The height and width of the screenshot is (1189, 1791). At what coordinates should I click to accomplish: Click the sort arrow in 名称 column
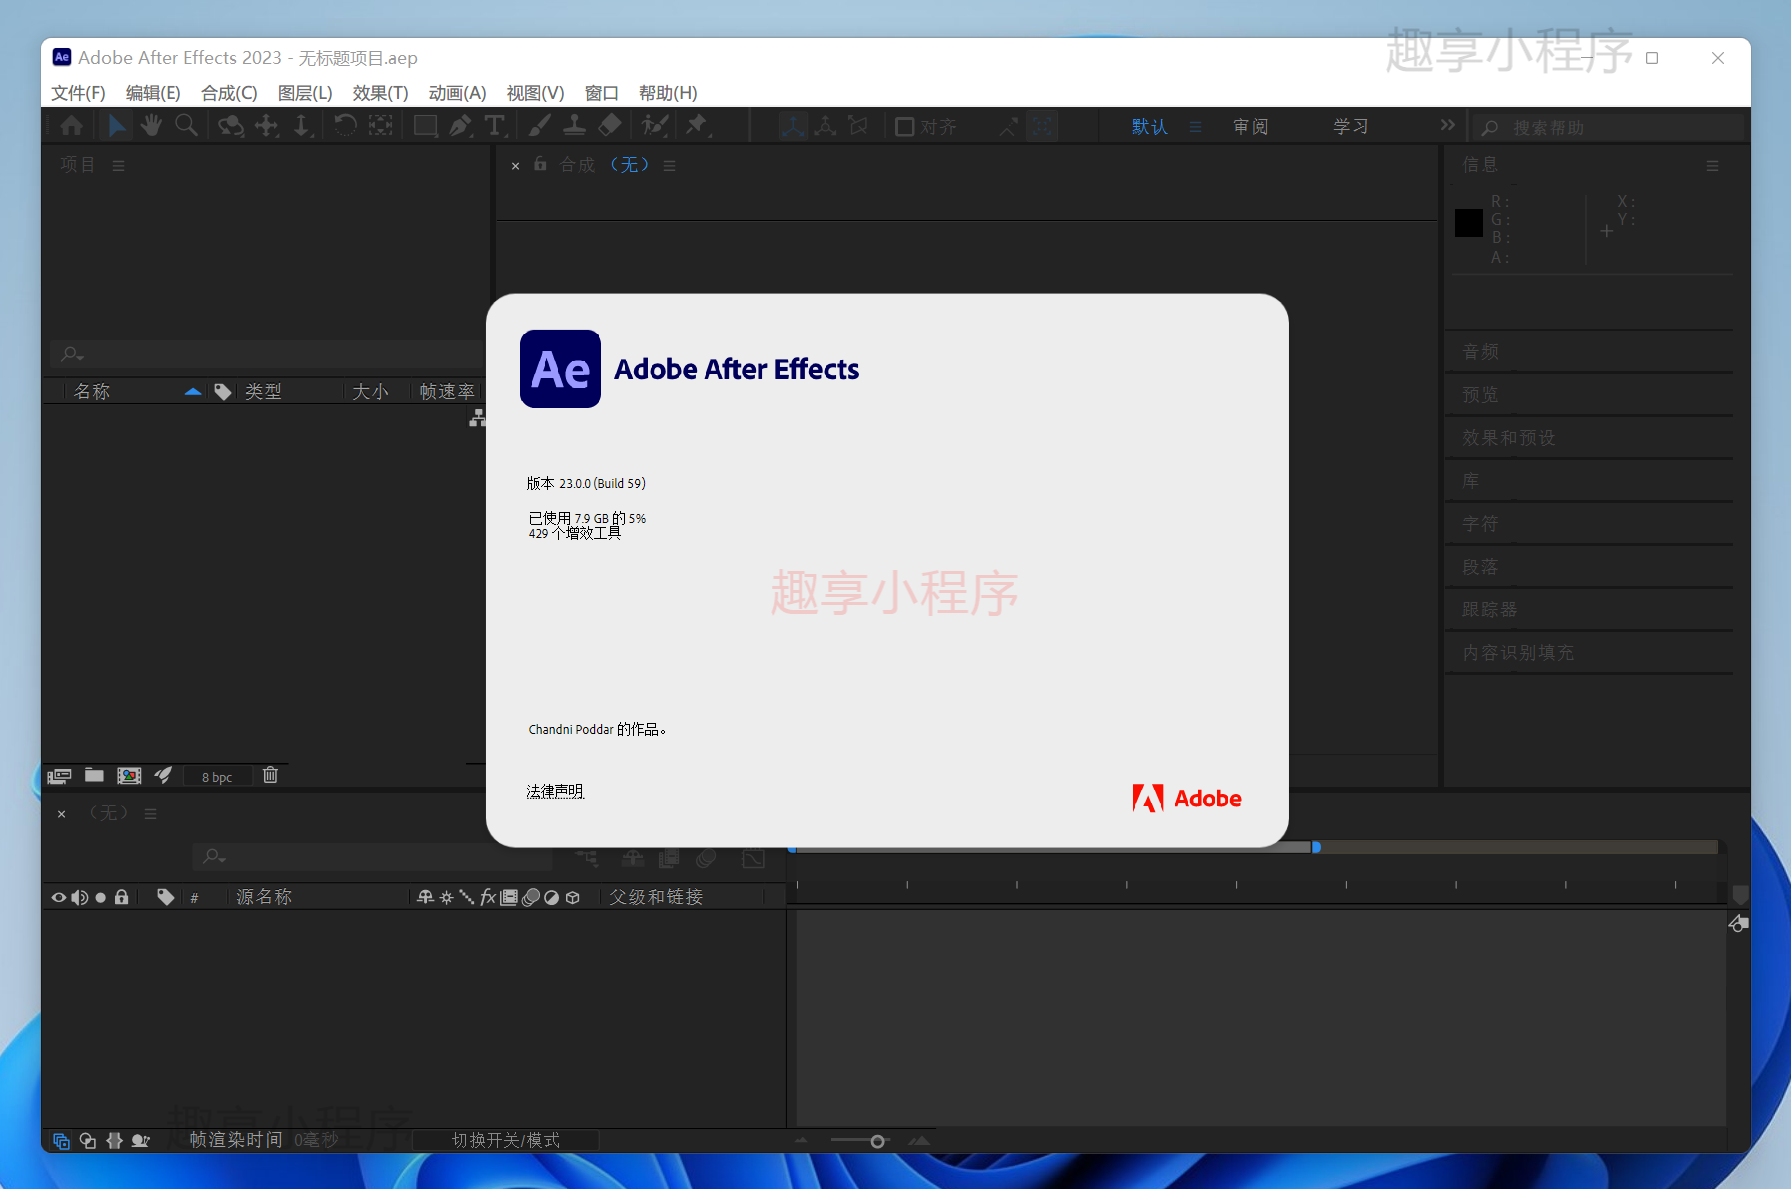click(x=193, y=392)
